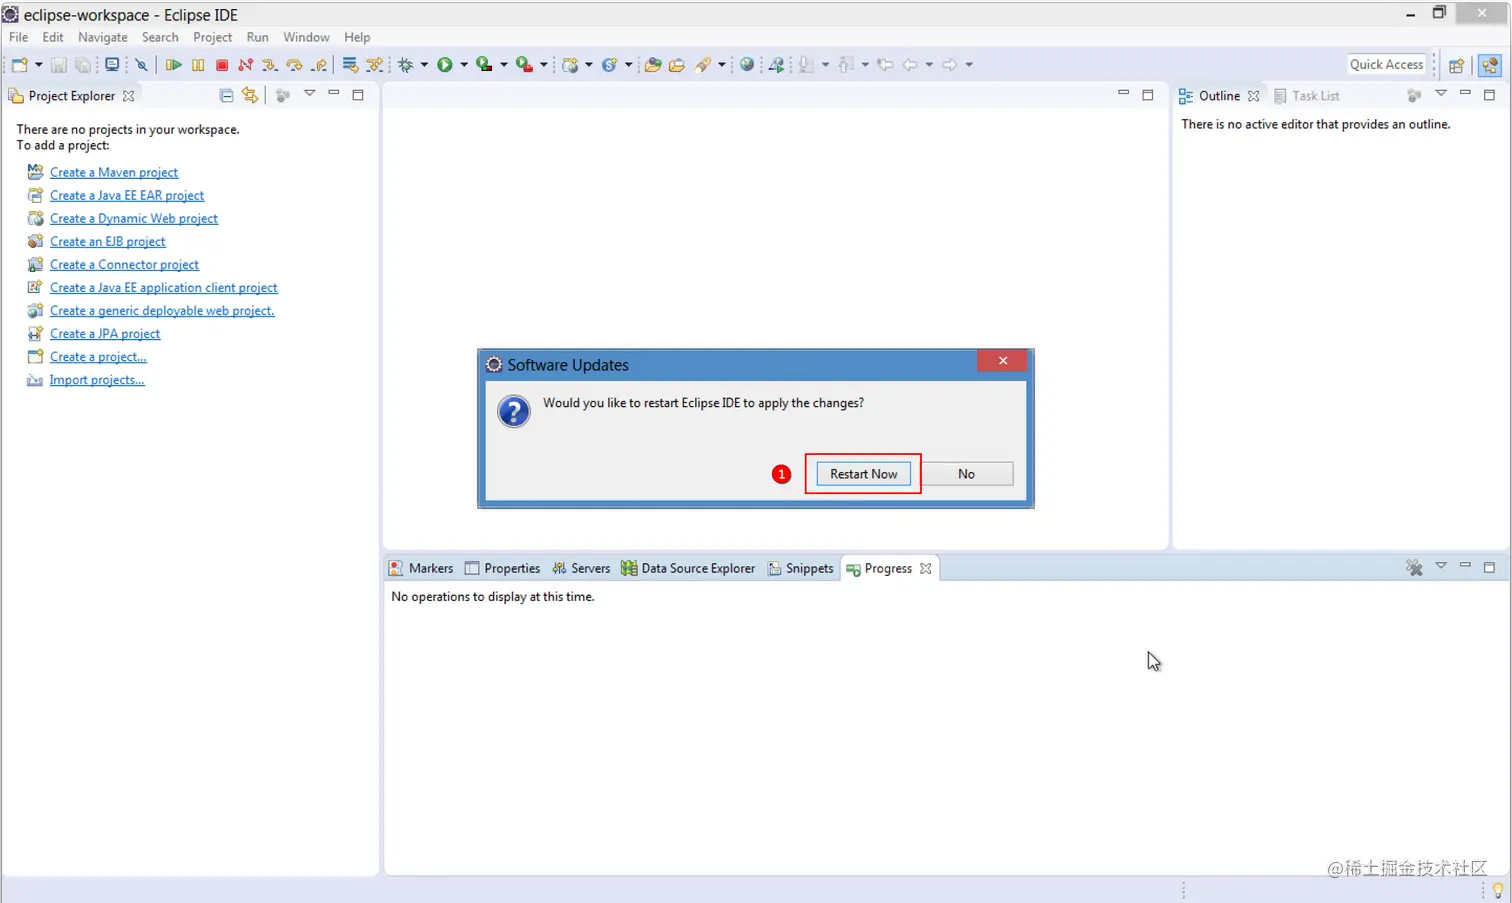
Task: Open the Window menu
Action: 306,37
